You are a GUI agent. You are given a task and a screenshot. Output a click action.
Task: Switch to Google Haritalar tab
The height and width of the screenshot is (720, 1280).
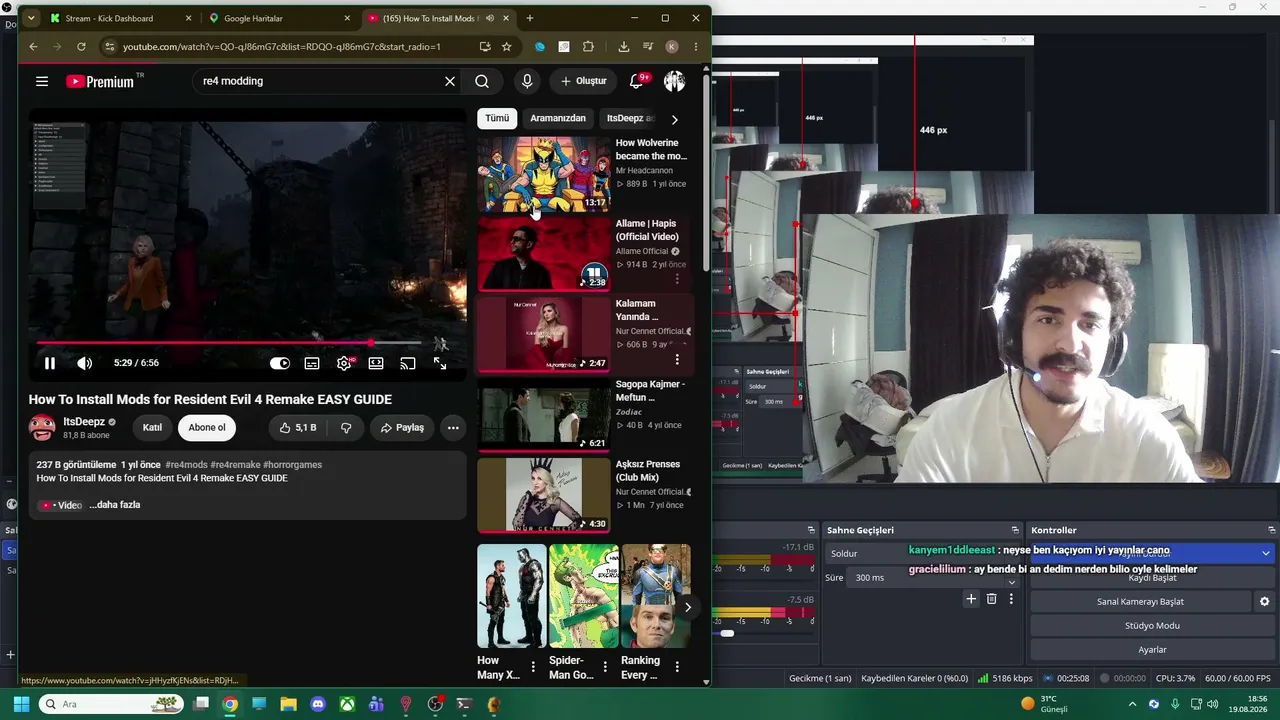[x=280, y=18]
